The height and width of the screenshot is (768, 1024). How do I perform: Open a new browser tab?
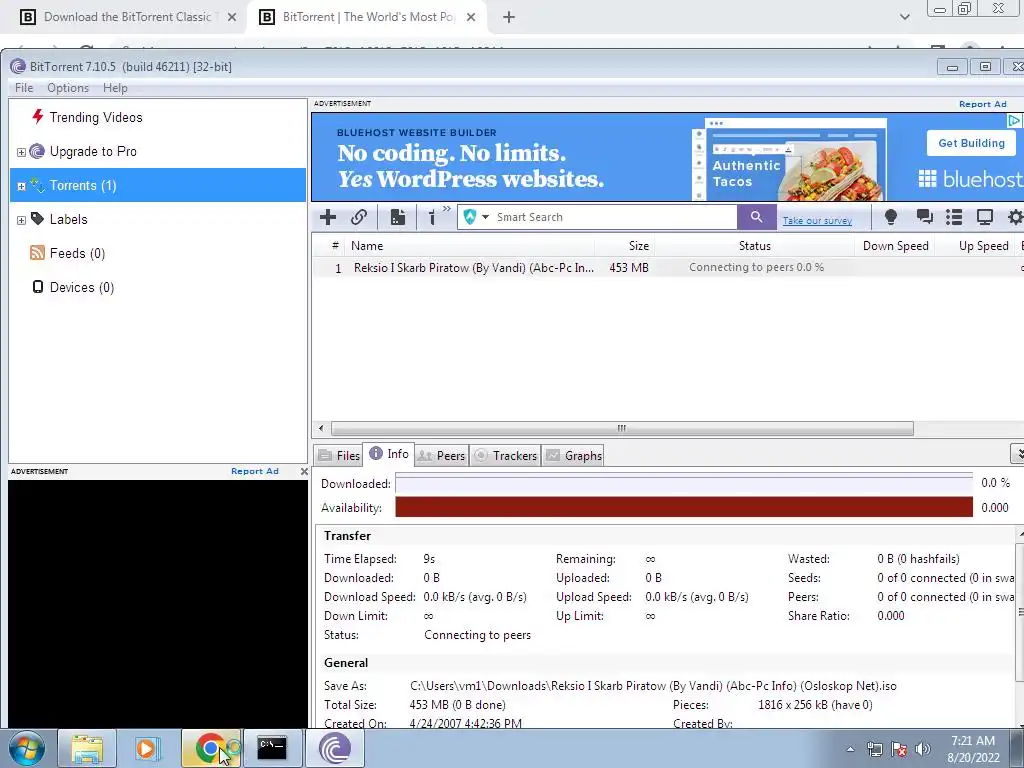tap(509, 18)
